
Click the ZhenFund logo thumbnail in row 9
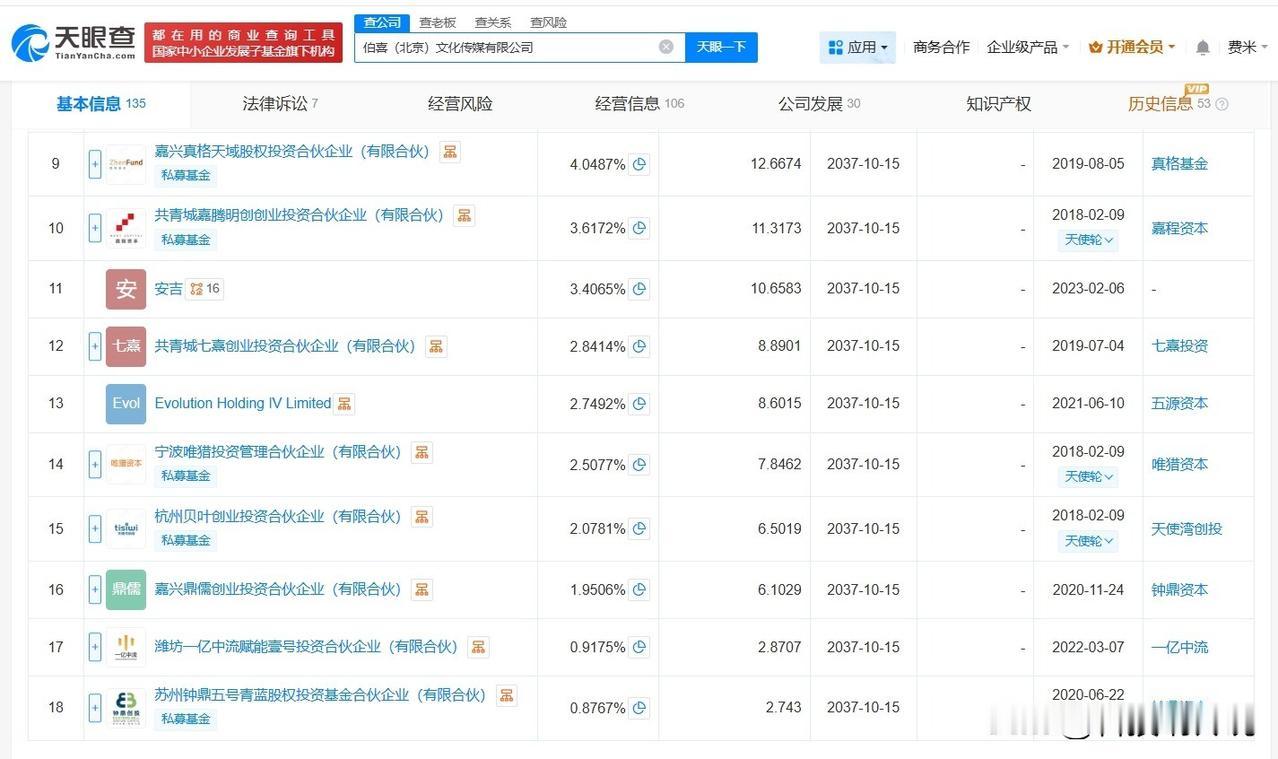(126, 164)
